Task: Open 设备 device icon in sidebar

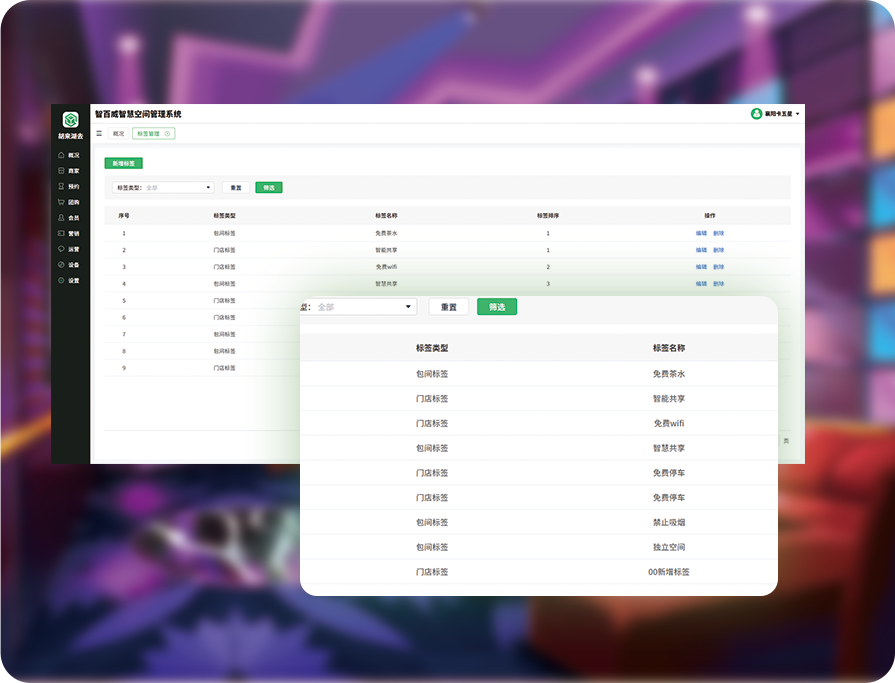Action: [61, 265]
